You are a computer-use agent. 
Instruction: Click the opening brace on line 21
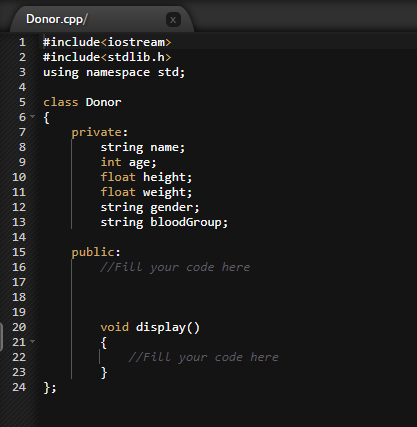(x=104, y=343)
